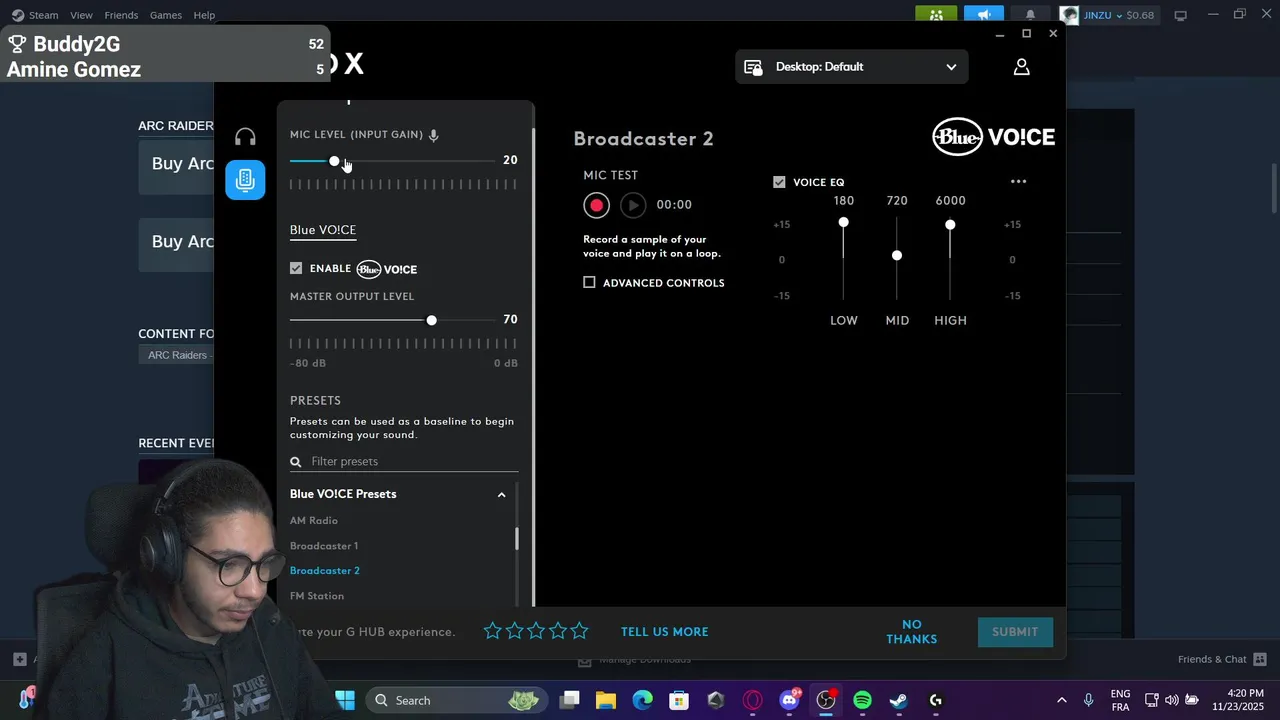Click Friends & Chat in Steam

pos(1212,659)
